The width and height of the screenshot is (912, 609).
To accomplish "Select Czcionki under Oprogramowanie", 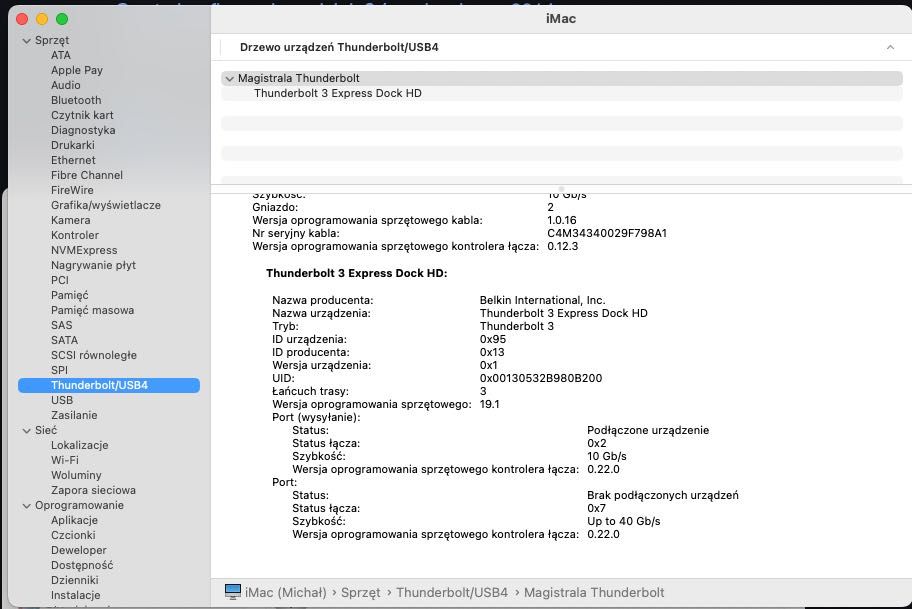I will click(73, 535).
